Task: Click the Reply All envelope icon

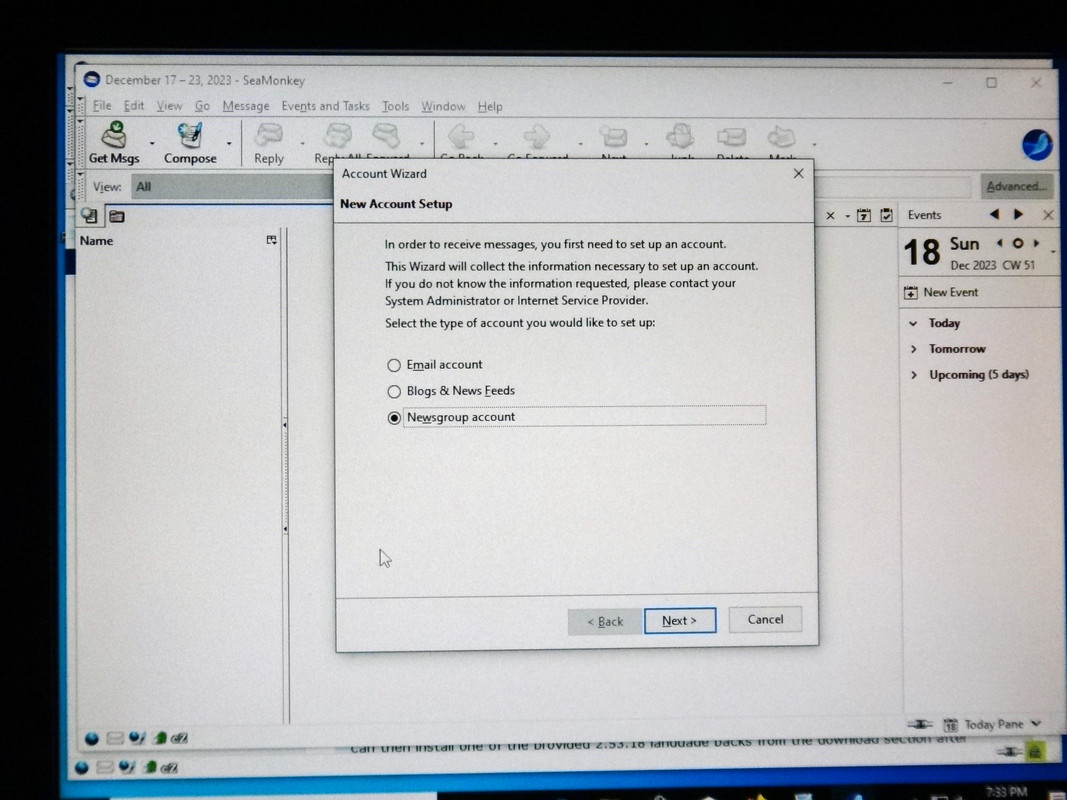Action: 338,135
